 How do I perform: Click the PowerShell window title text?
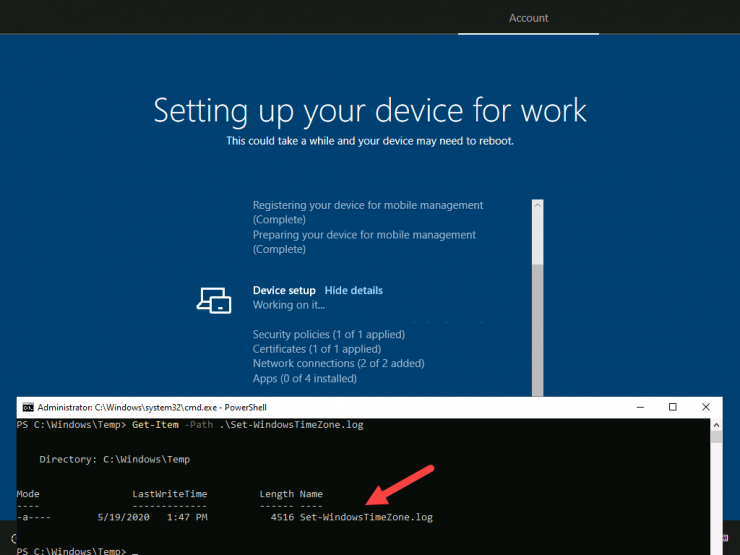[x=152, y=407]
